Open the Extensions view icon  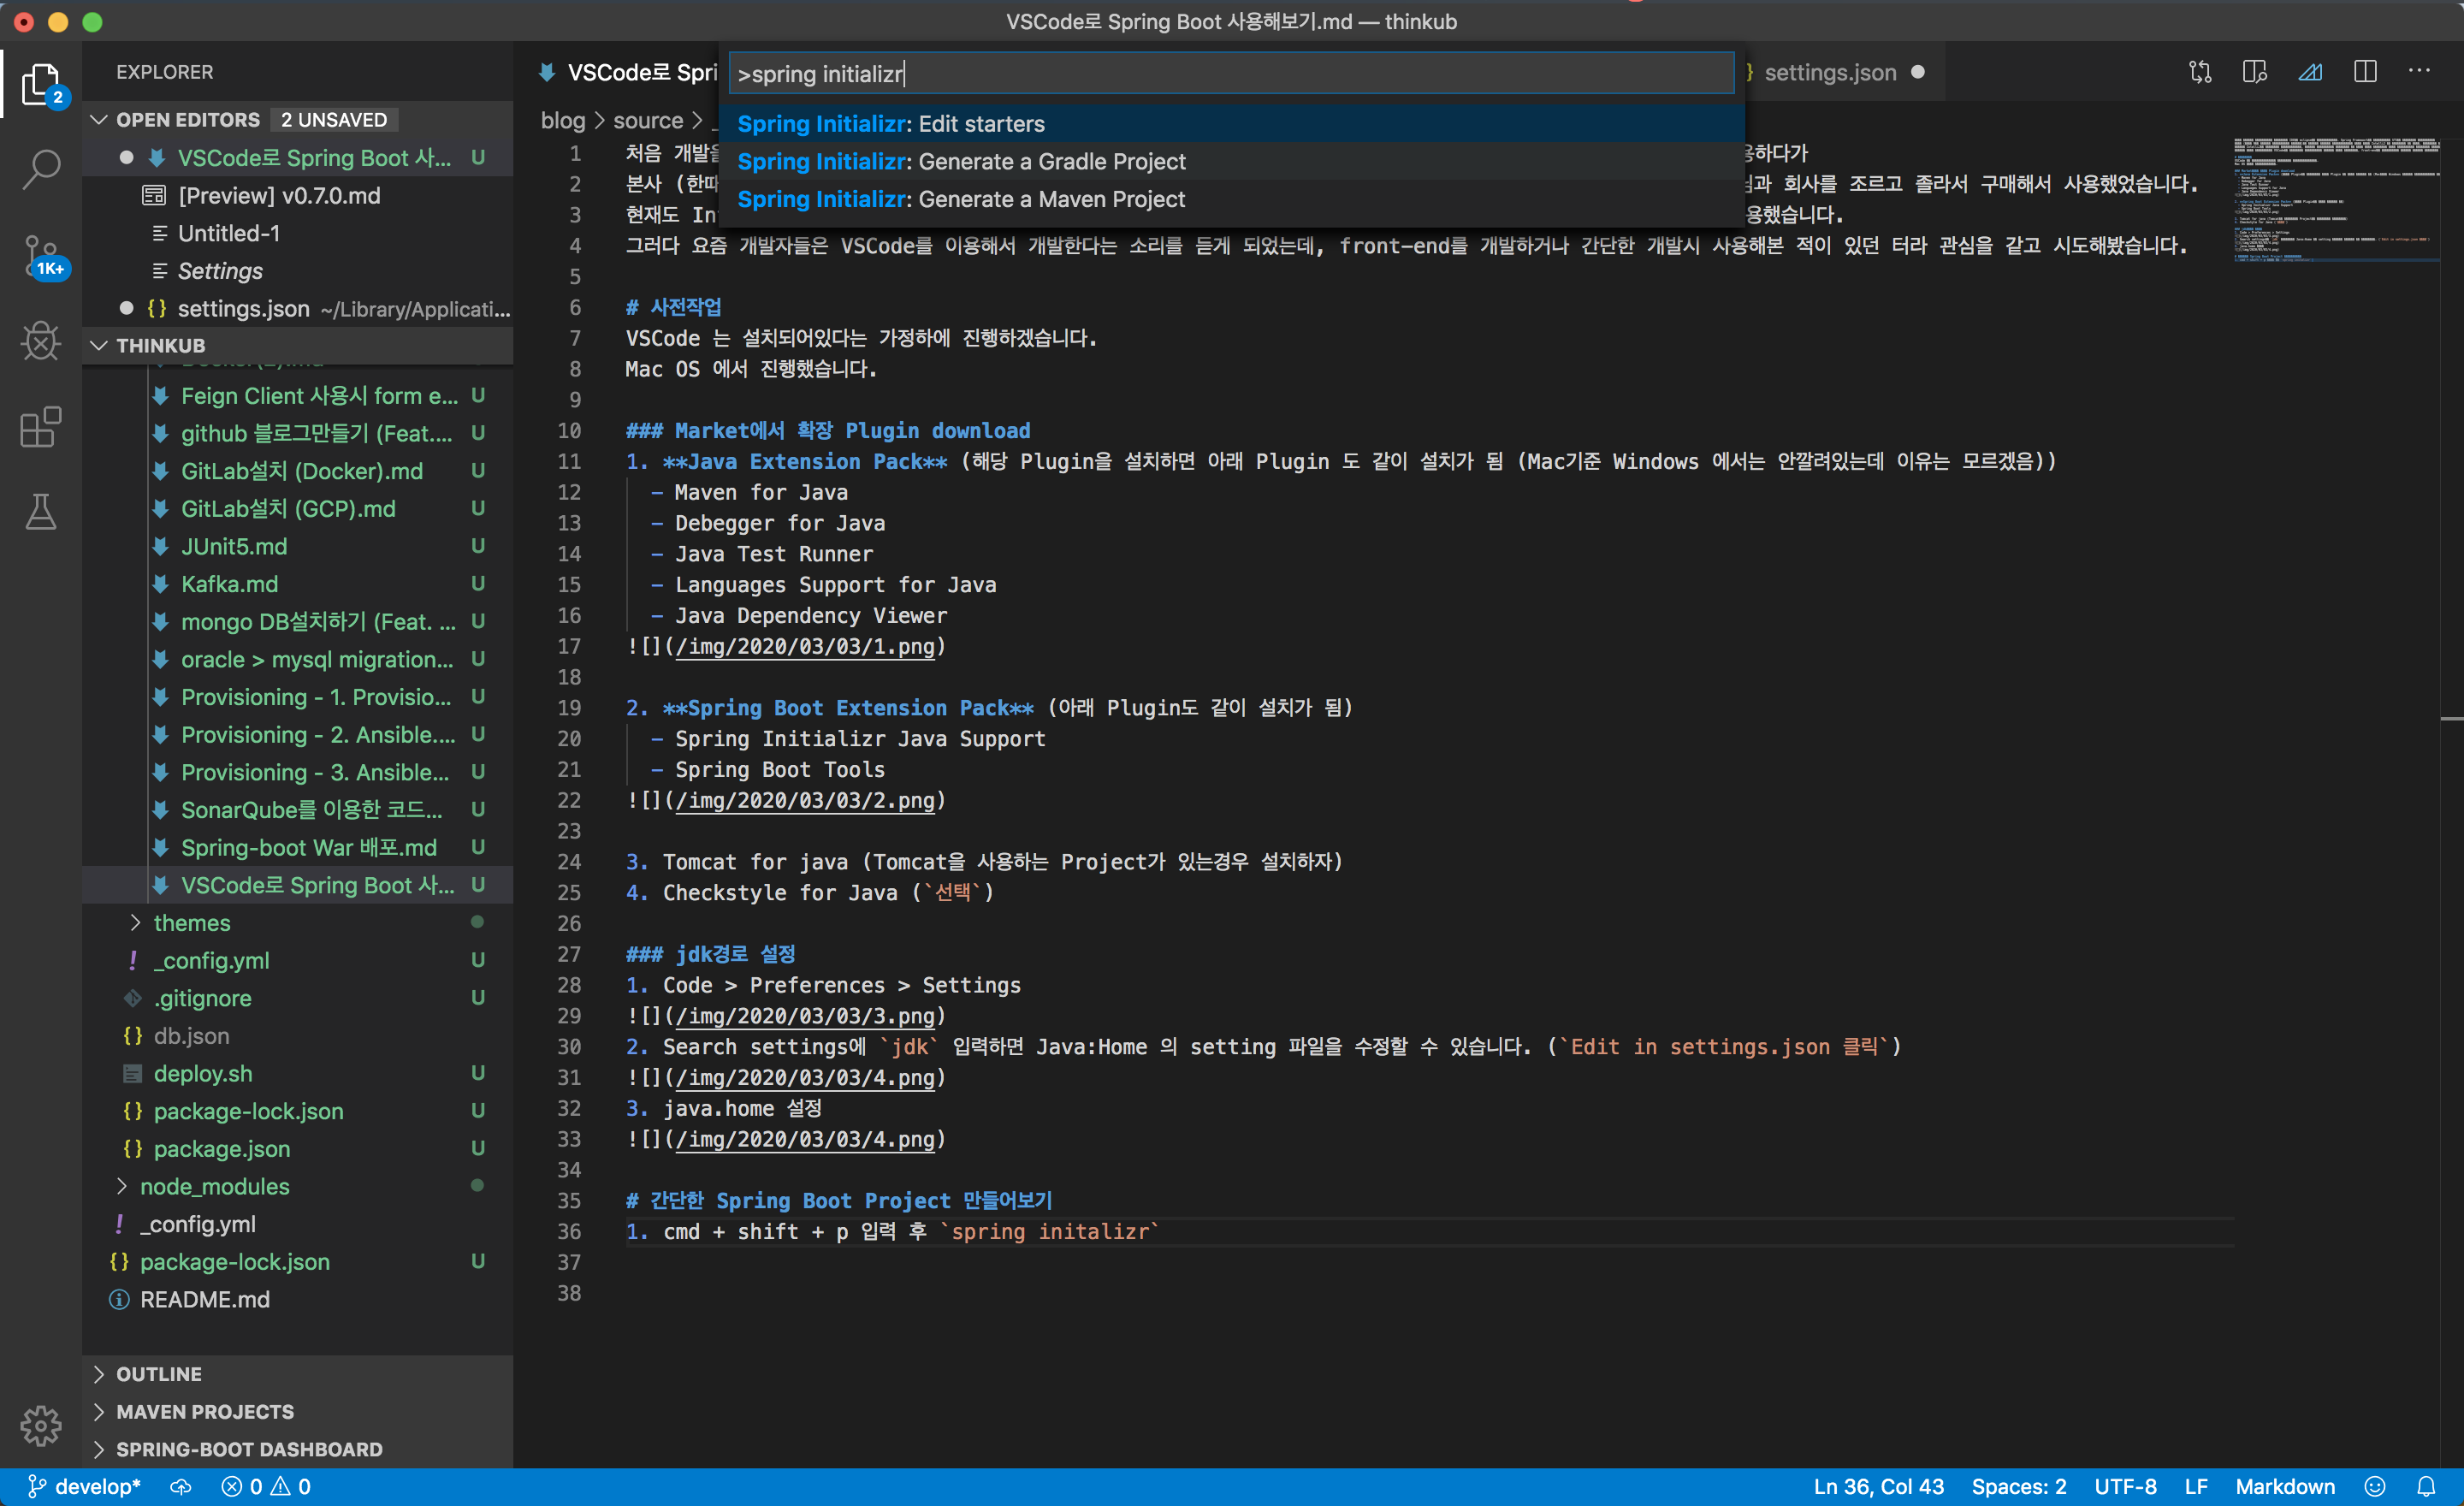coord(41,427)
